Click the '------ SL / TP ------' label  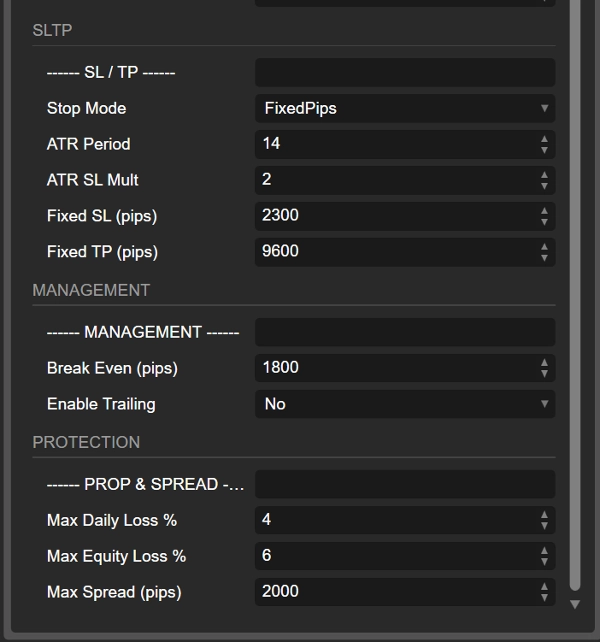click(111, 72)
